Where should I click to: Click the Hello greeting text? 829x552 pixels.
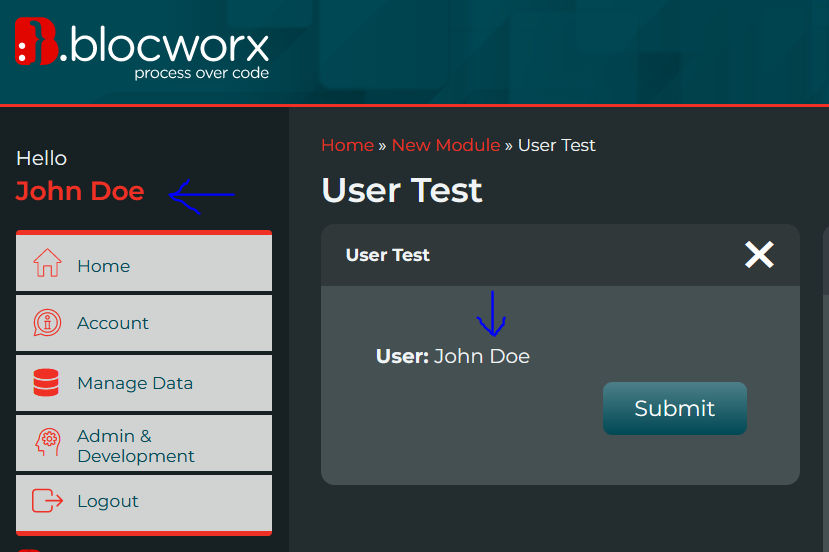click(42, 158)
